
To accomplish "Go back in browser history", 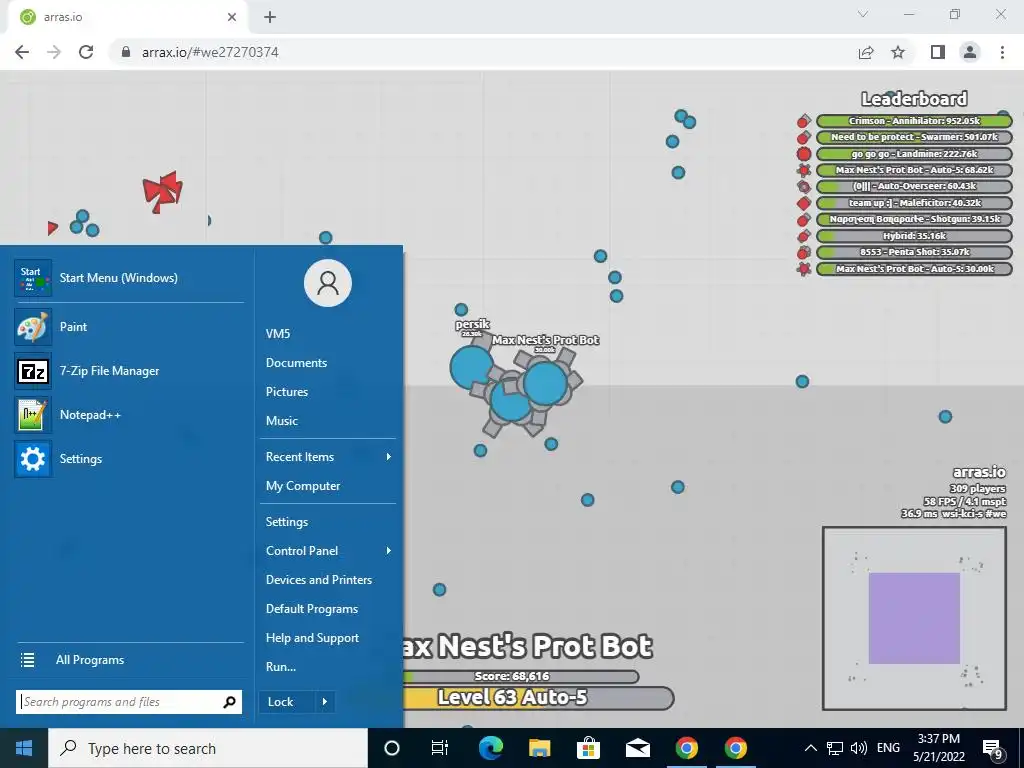I will click(x=22, y=52).
